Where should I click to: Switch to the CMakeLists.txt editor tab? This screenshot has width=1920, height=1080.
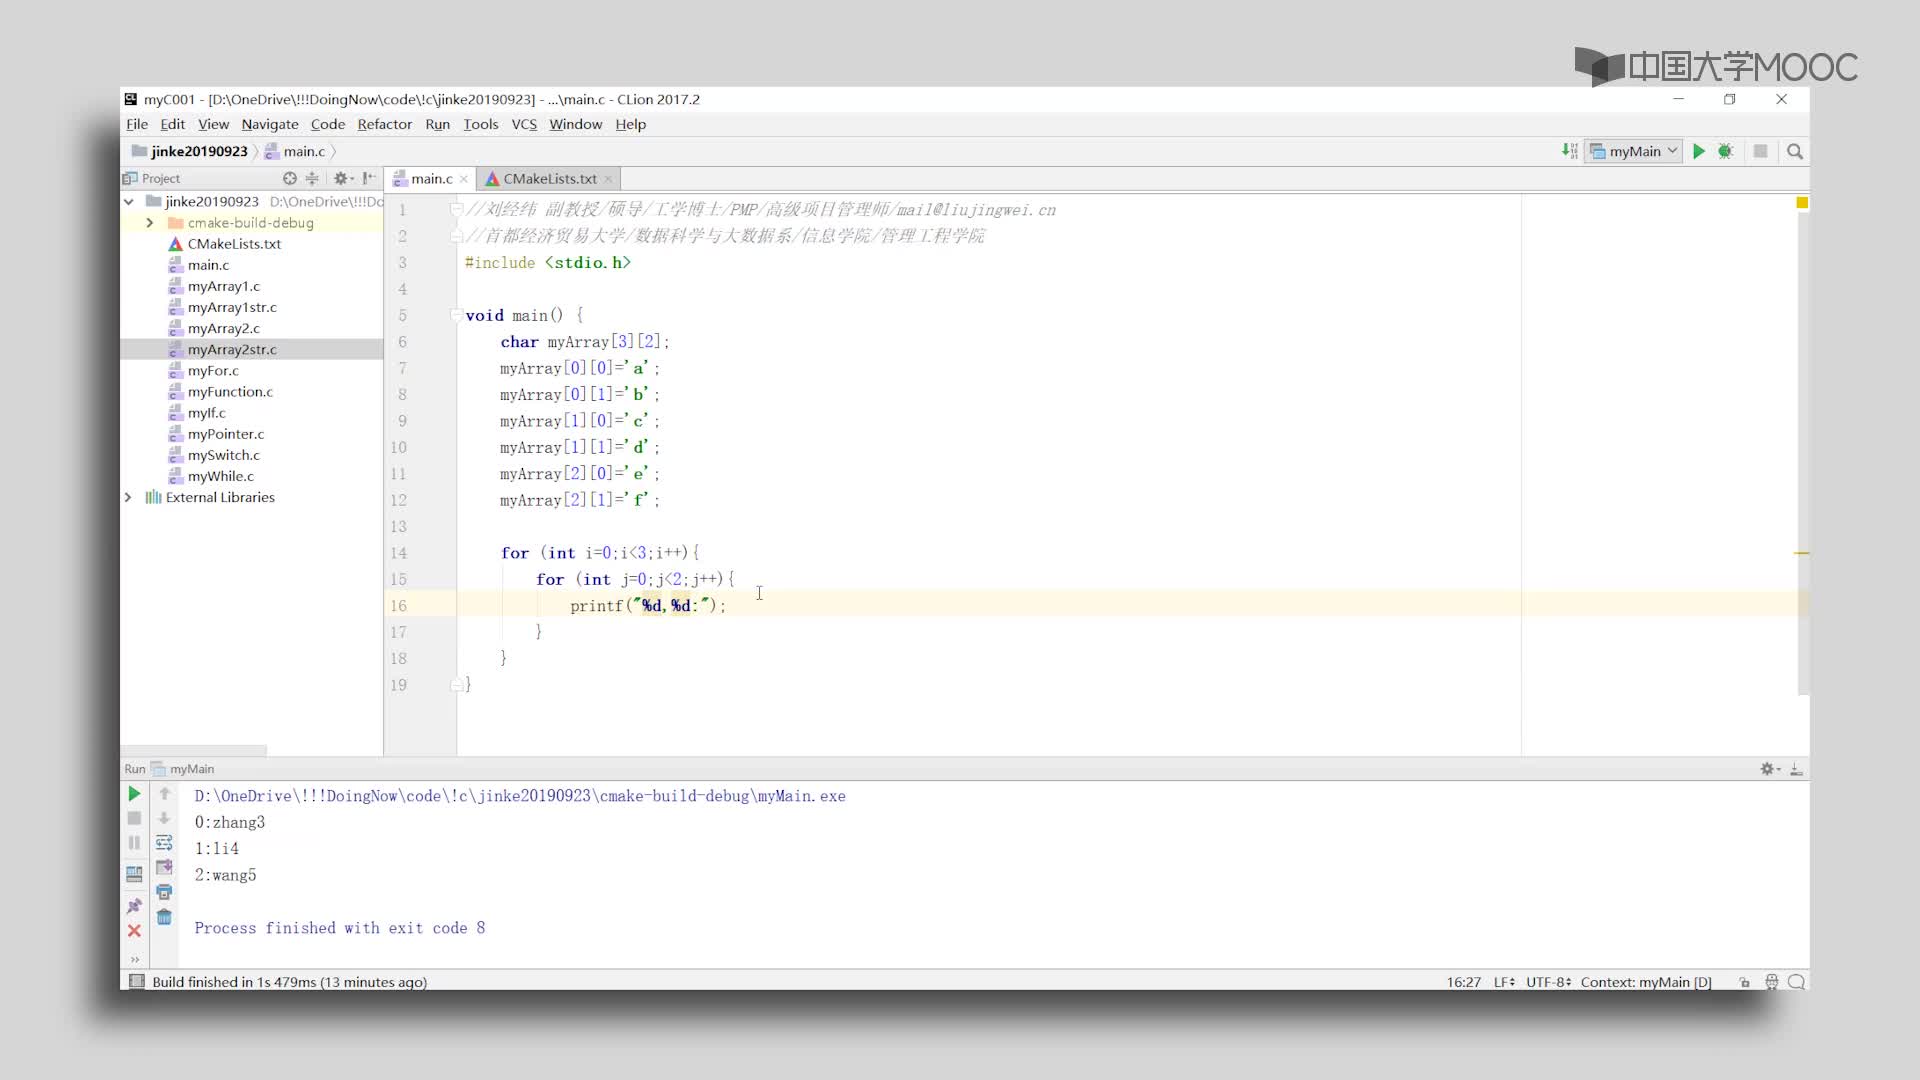pos(549,178)
